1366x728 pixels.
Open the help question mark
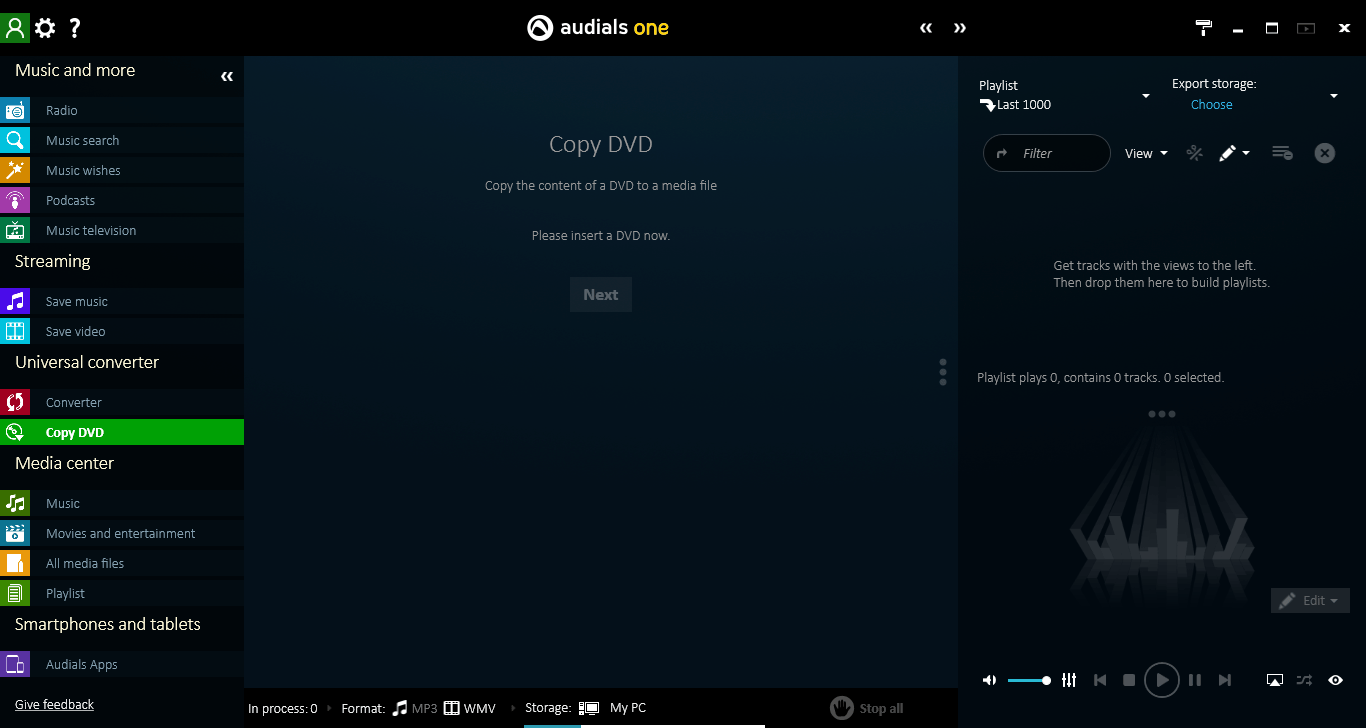75,28
